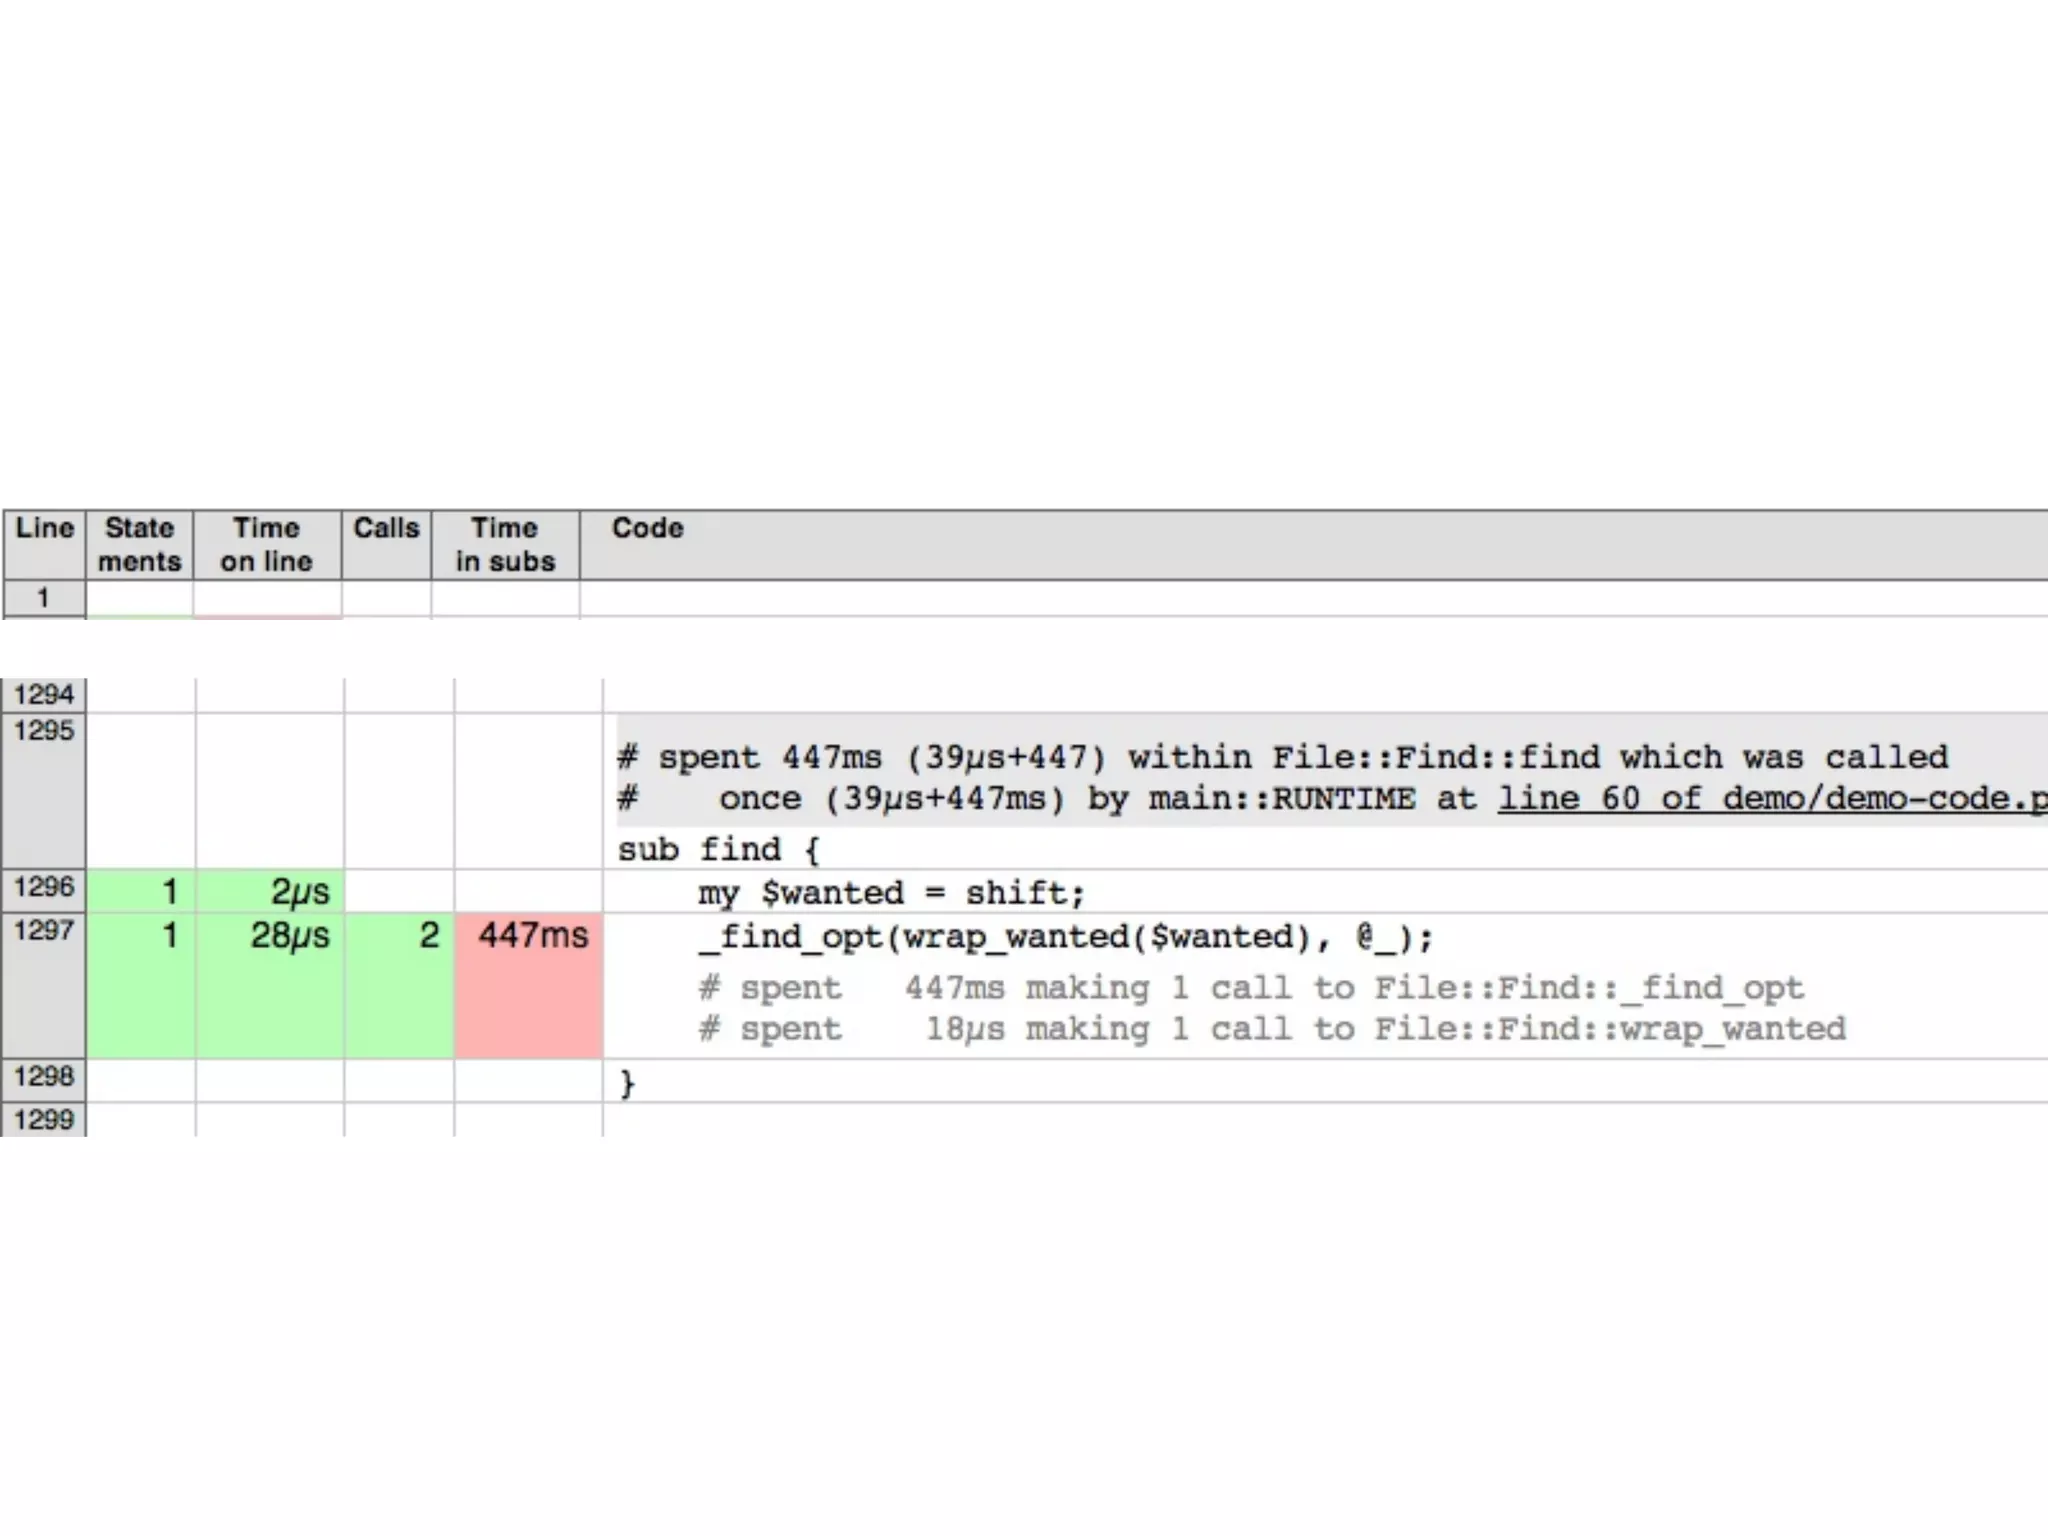Click line number 1295
The width and height of the screenshot is (2048, 1536).
pyautogui.click(x=44, y=731)
